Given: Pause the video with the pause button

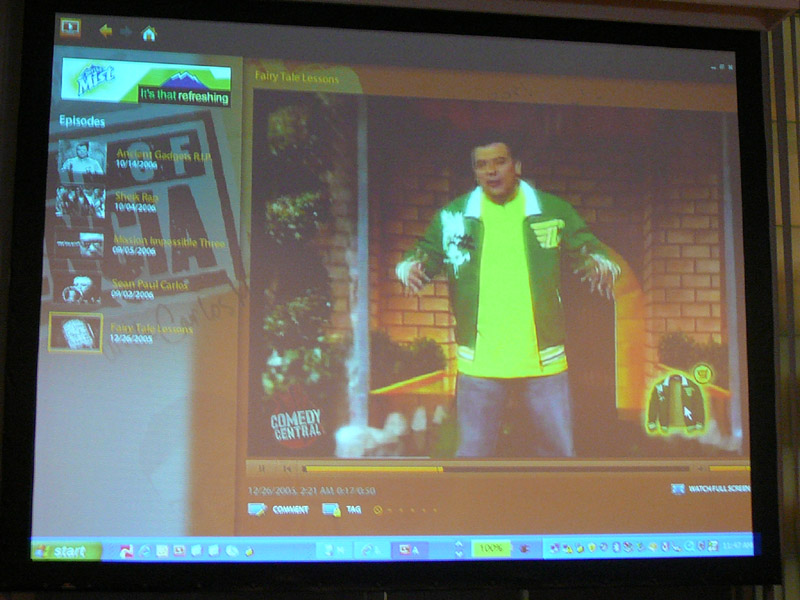Looking at the screenshot, I should [262, 468].
